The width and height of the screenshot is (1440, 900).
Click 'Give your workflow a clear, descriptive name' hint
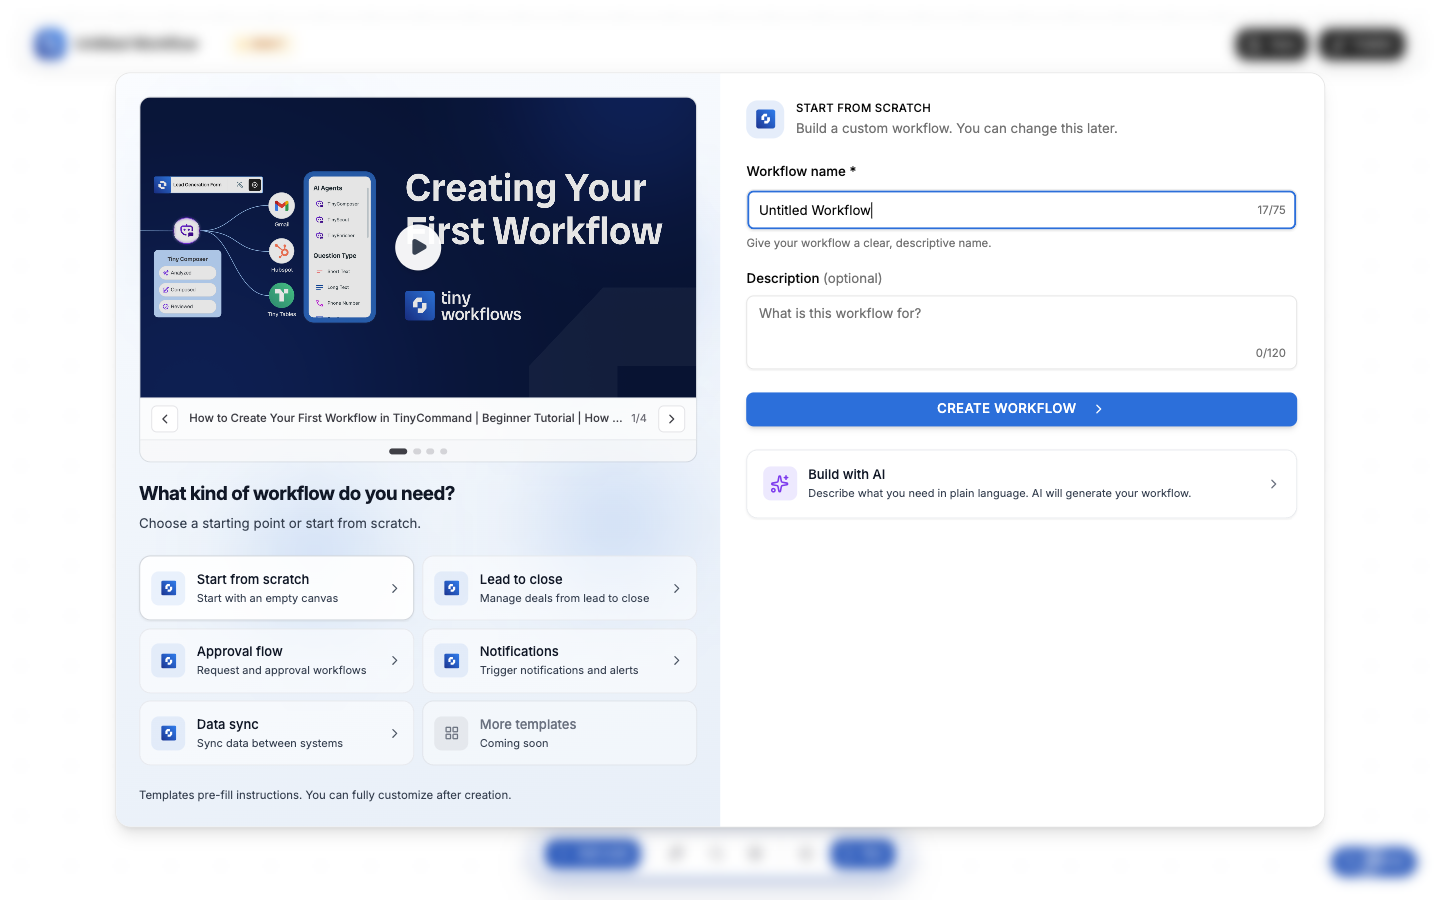869,243
